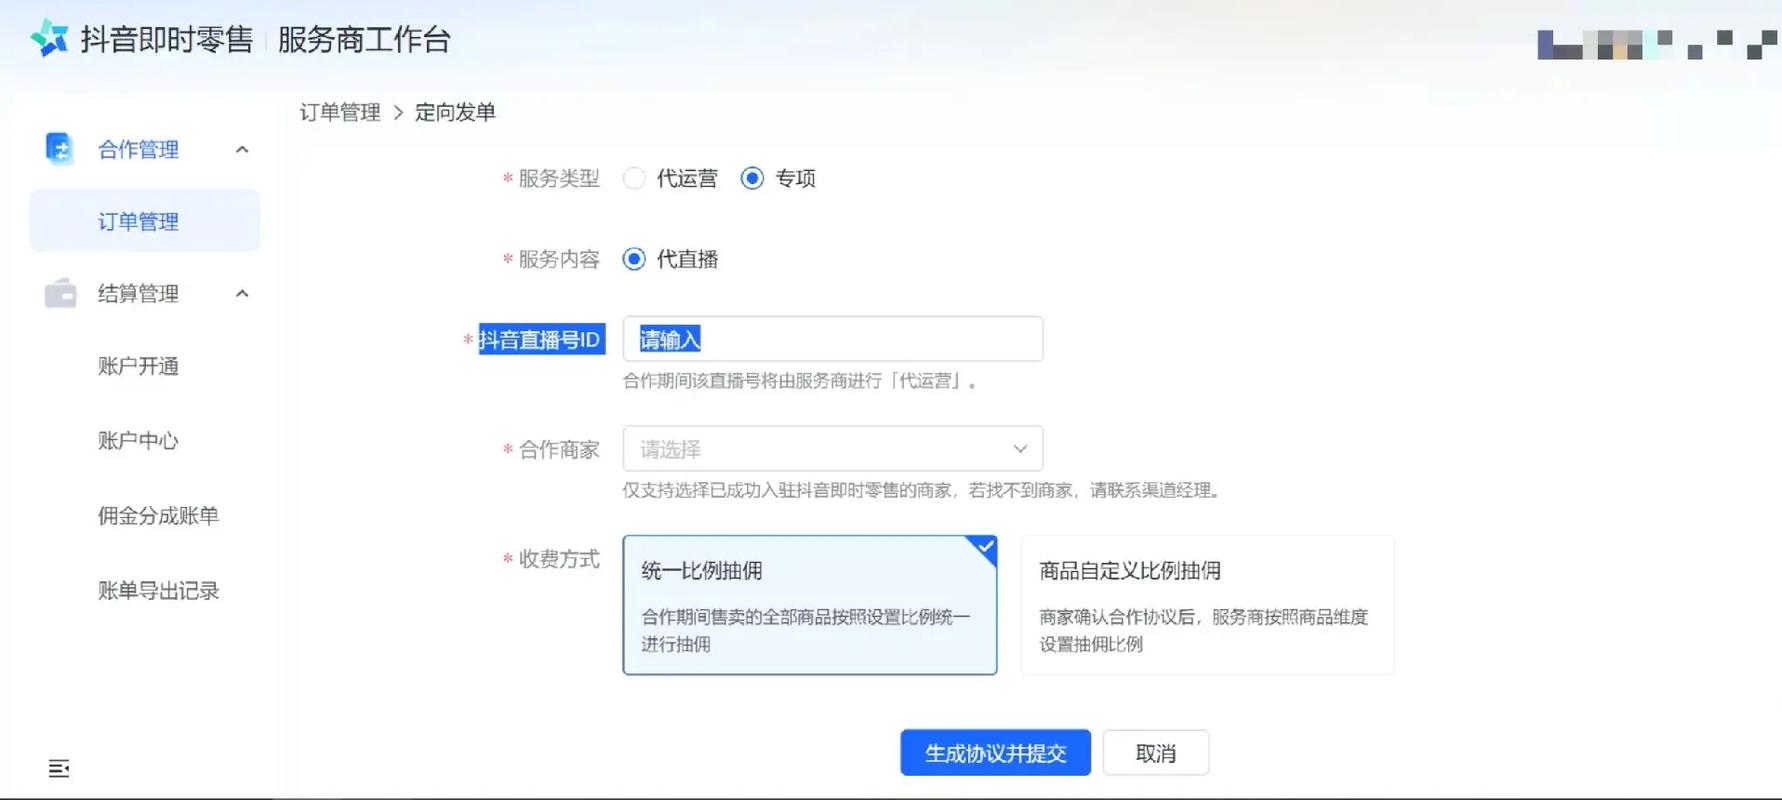Select the 专项 service type radio
1782x800 pixels.
pyautogui.click(x=752, y=178)
